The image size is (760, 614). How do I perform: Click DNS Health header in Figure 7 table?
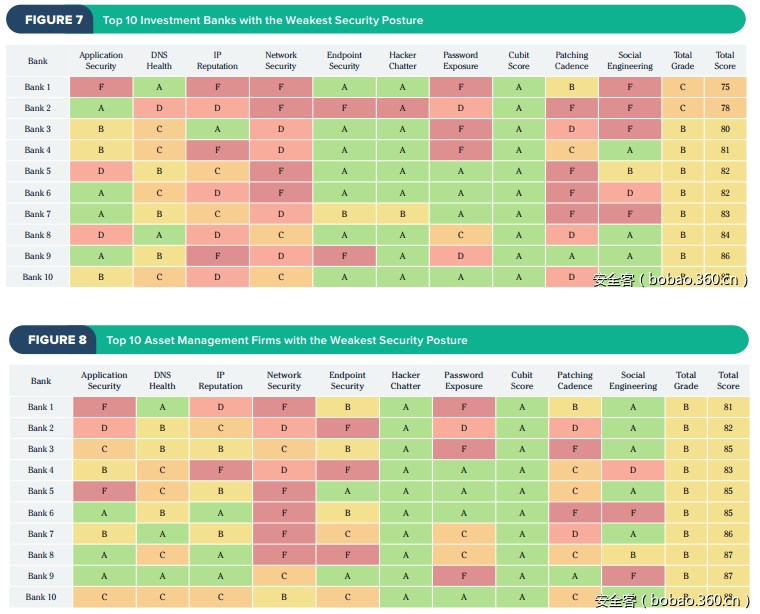click(160, 61)
